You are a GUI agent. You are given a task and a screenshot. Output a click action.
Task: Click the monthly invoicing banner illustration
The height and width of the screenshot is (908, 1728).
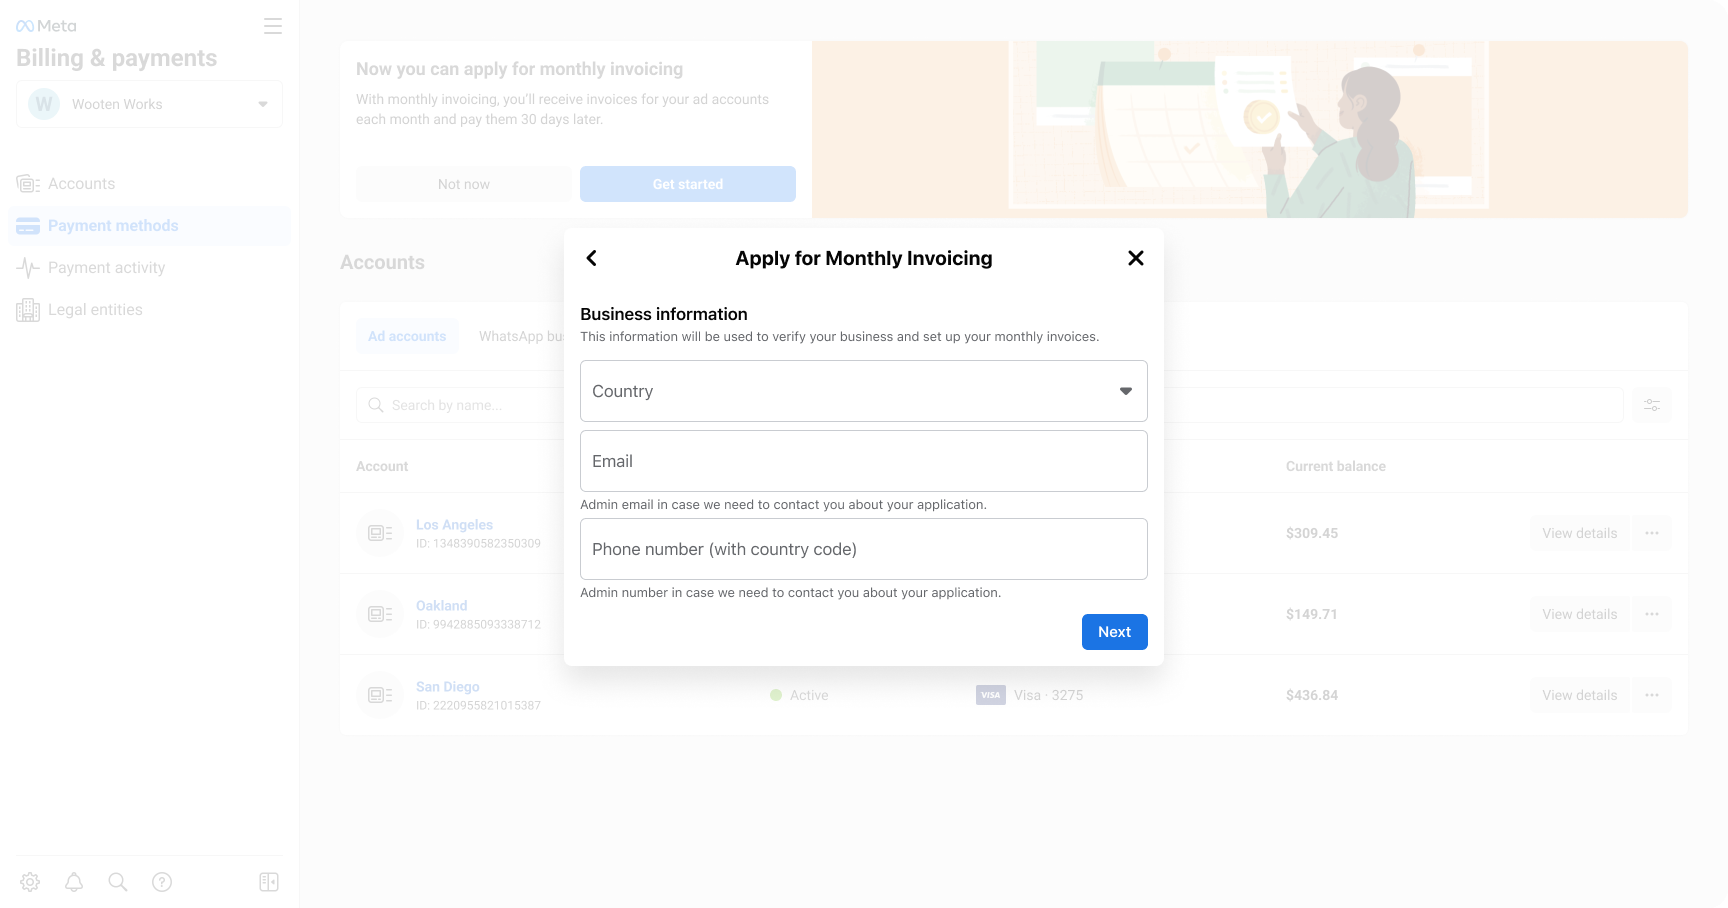click(1250, 130)
